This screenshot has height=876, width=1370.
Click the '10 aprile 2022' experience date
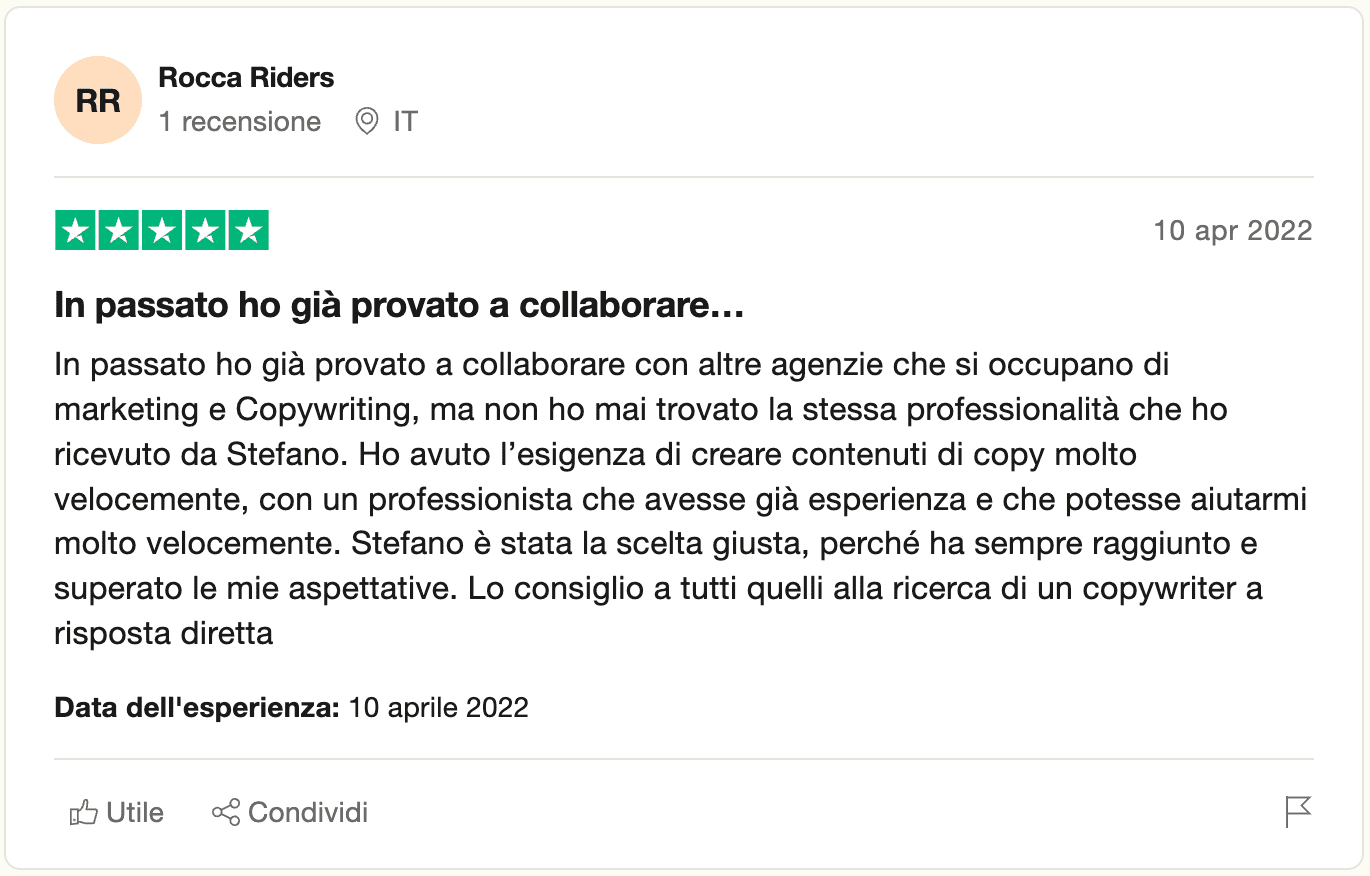point(438,708)
